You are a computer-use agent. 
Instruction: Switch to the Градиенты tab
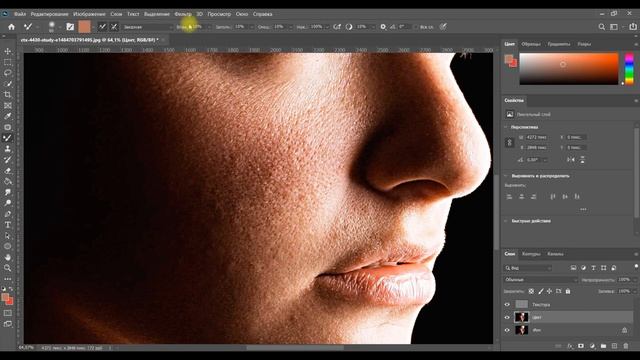(559, 44)
